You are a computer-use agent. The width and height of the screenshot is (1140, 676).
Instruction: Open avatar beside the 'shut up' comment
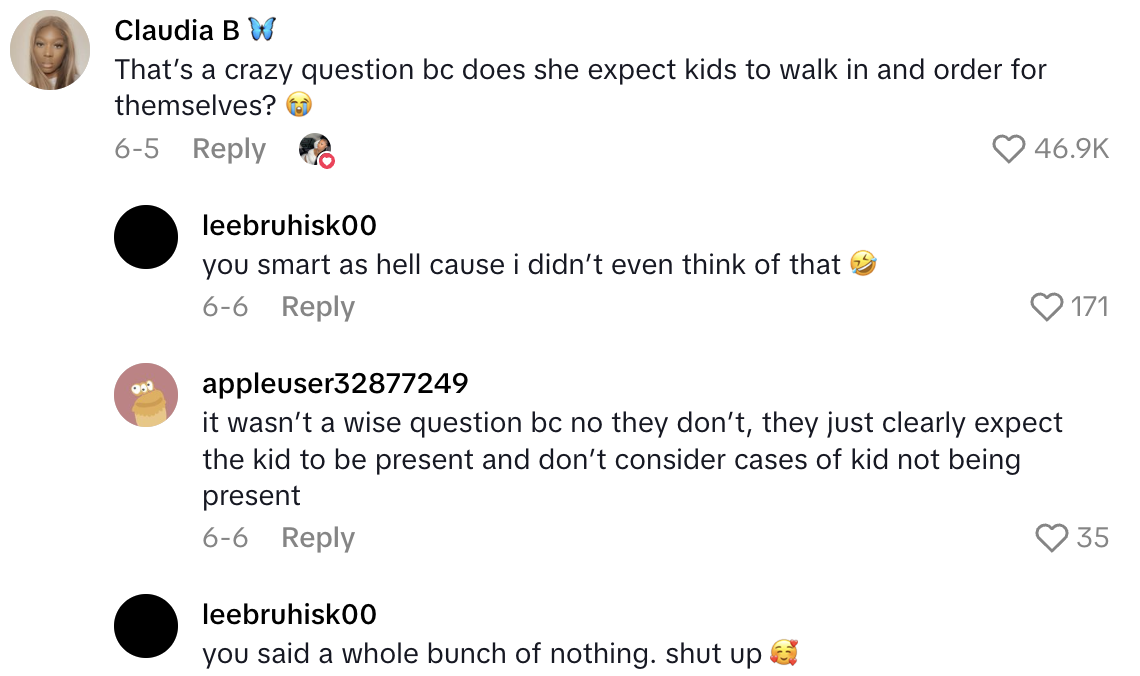tap(146, 626)
